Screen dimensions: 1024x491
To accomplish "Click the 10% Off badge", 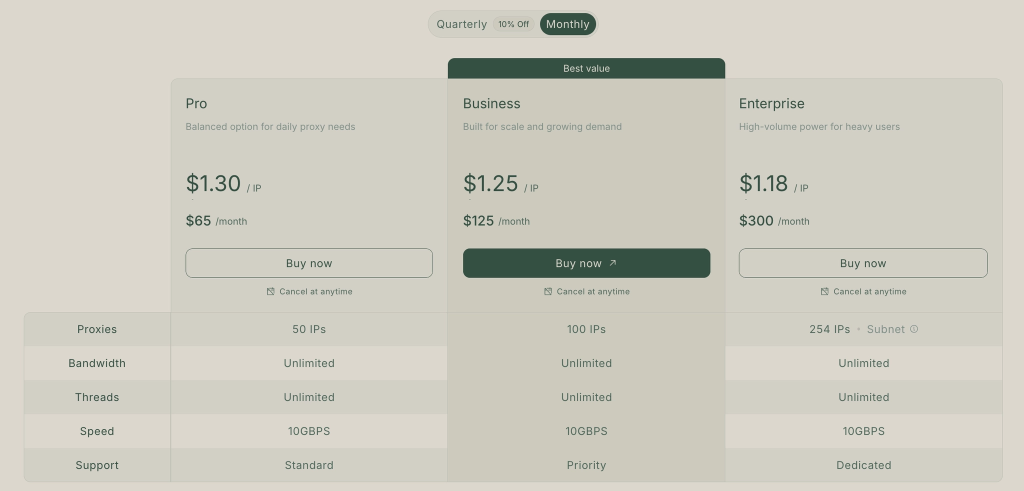I will pos(514,24).
